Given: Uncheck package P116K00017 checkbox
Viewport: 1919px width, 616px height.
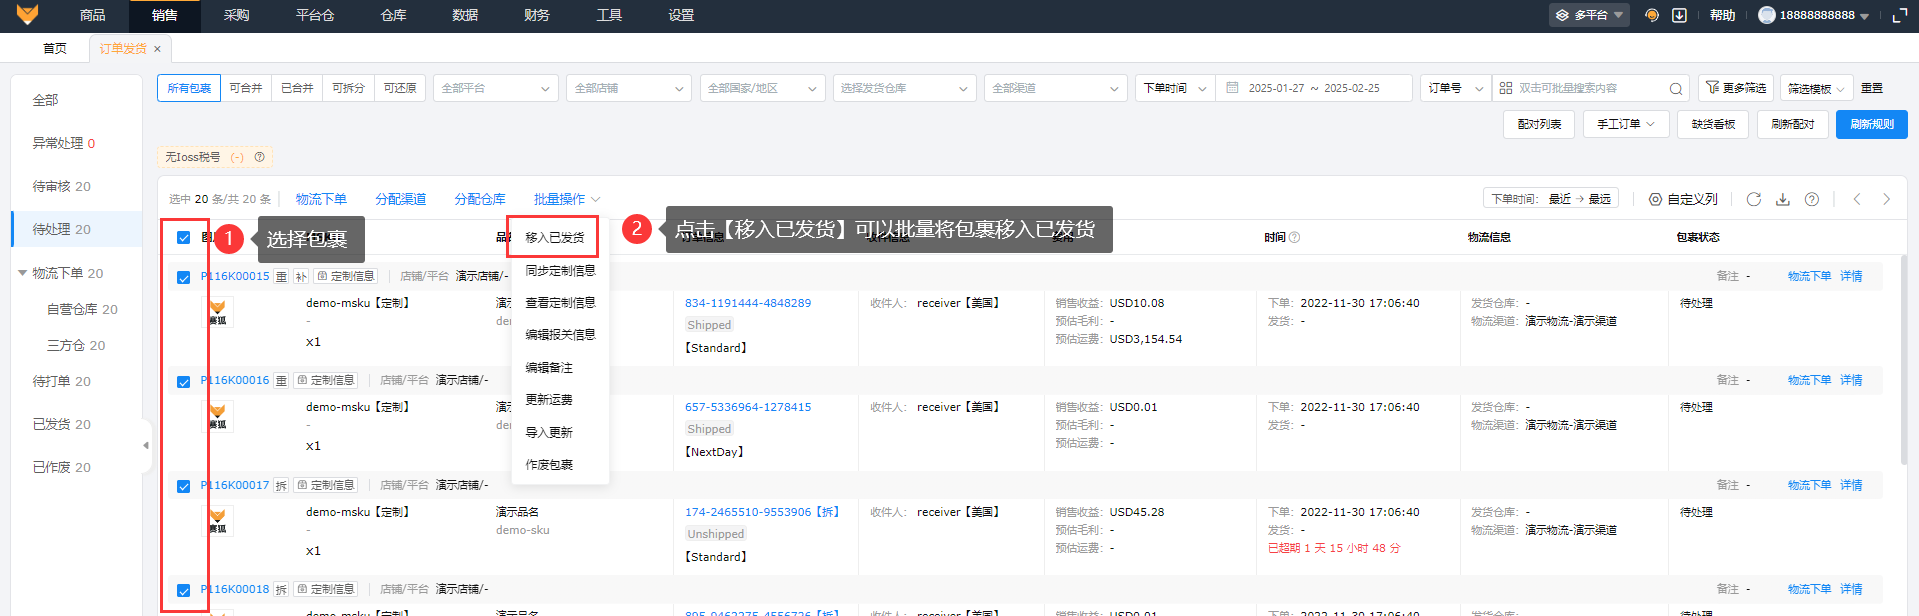Looking at the screenshot, I should (x=183, y=486).
